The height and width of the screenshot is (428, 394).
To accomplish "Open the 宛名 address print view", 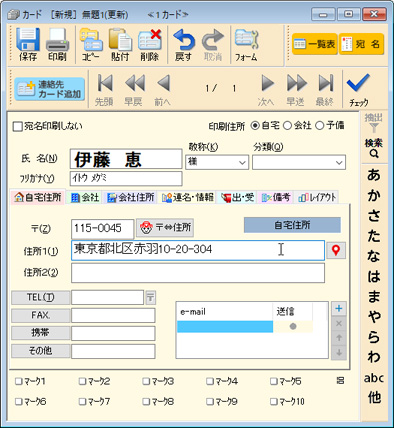I will click(x=362, y=44).
